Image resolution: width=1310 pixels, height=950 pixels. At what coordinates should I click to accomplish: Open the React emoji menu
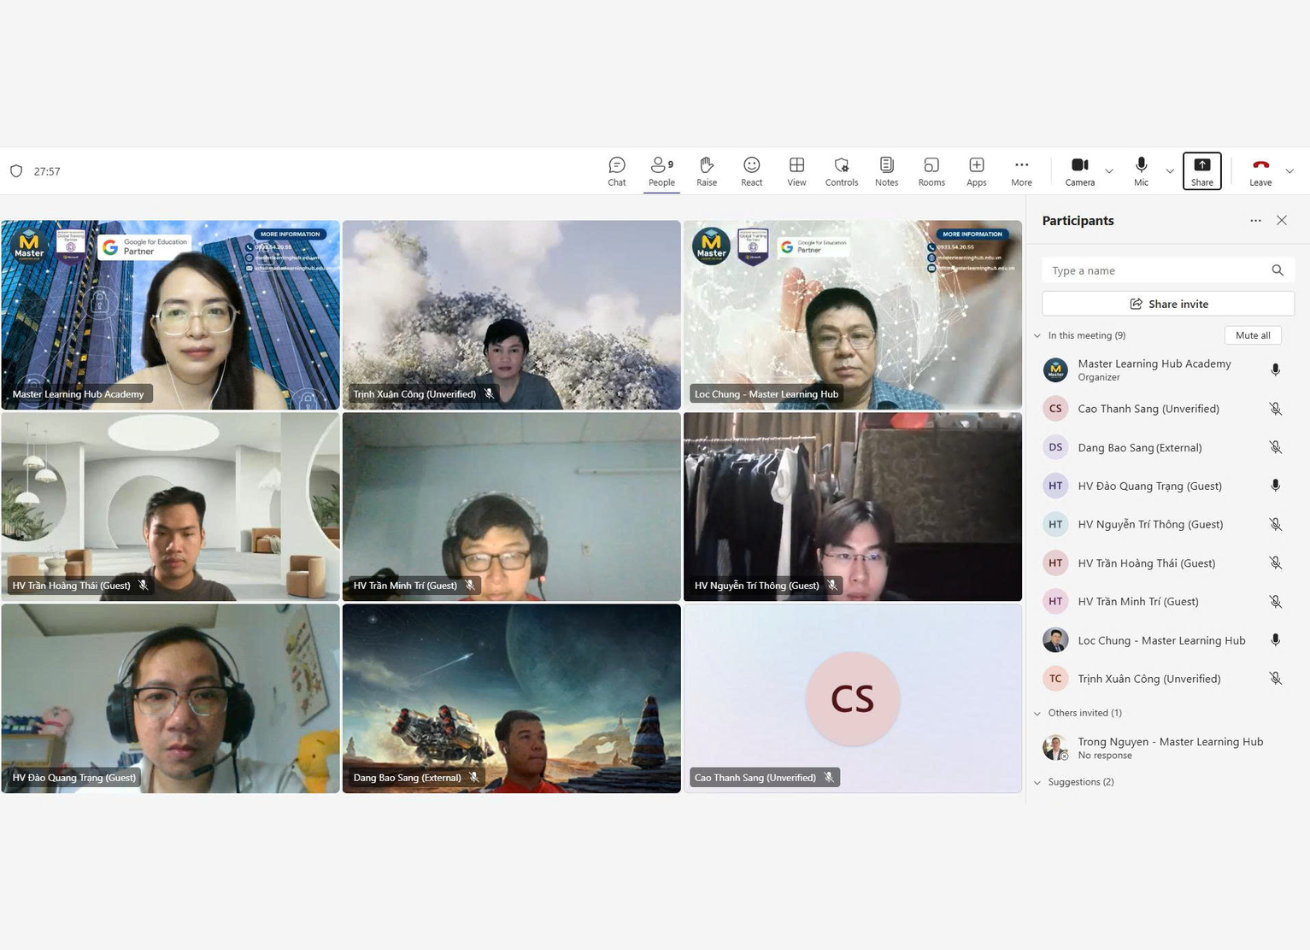[751, 171]
